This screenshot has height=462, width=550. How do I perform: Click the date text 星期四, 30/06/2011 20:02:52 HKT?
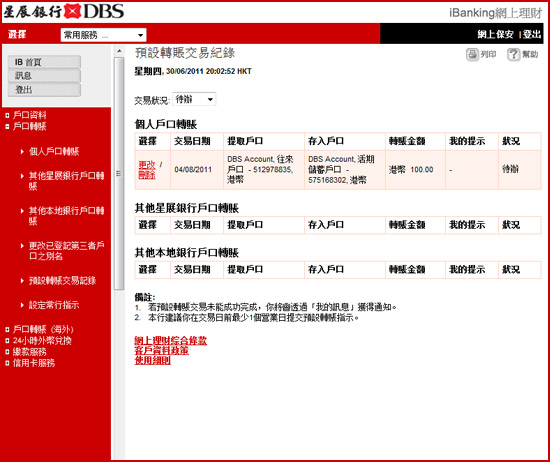(193, 71)
